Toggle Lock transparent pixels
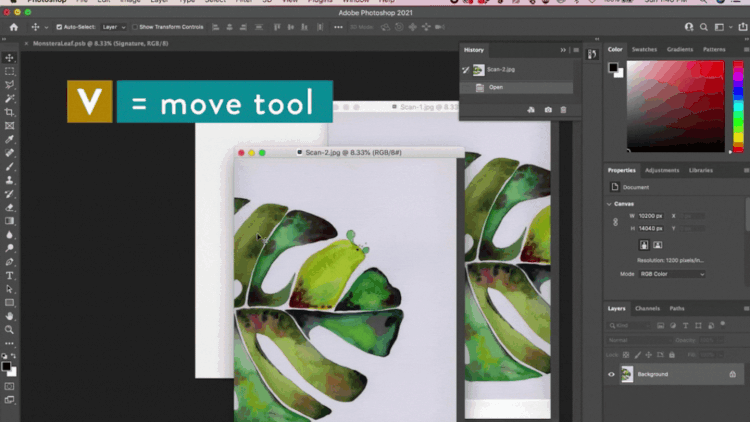Screen dimensions: 750x422 point(626,355)
